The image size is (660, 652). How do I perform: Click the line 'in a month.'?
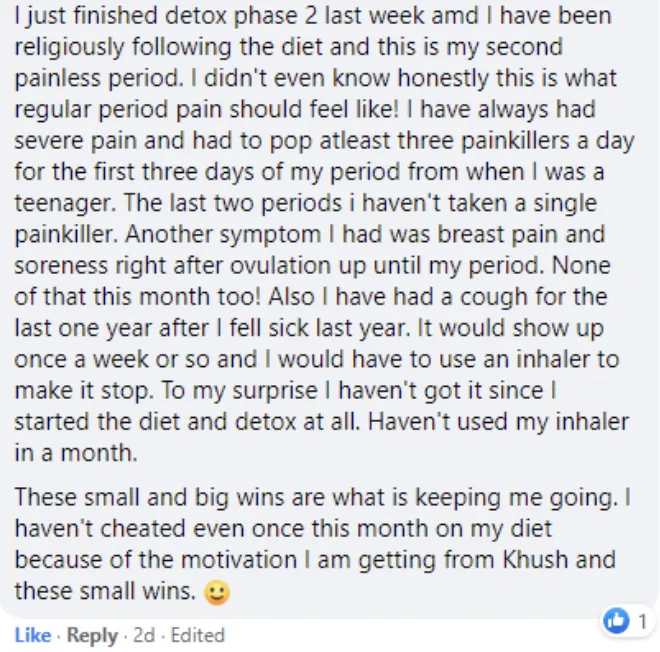[x=76, y=453]
